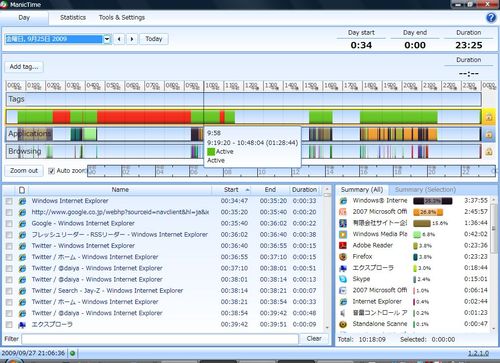Click the 23:25 Duration value

coord(469,45)
